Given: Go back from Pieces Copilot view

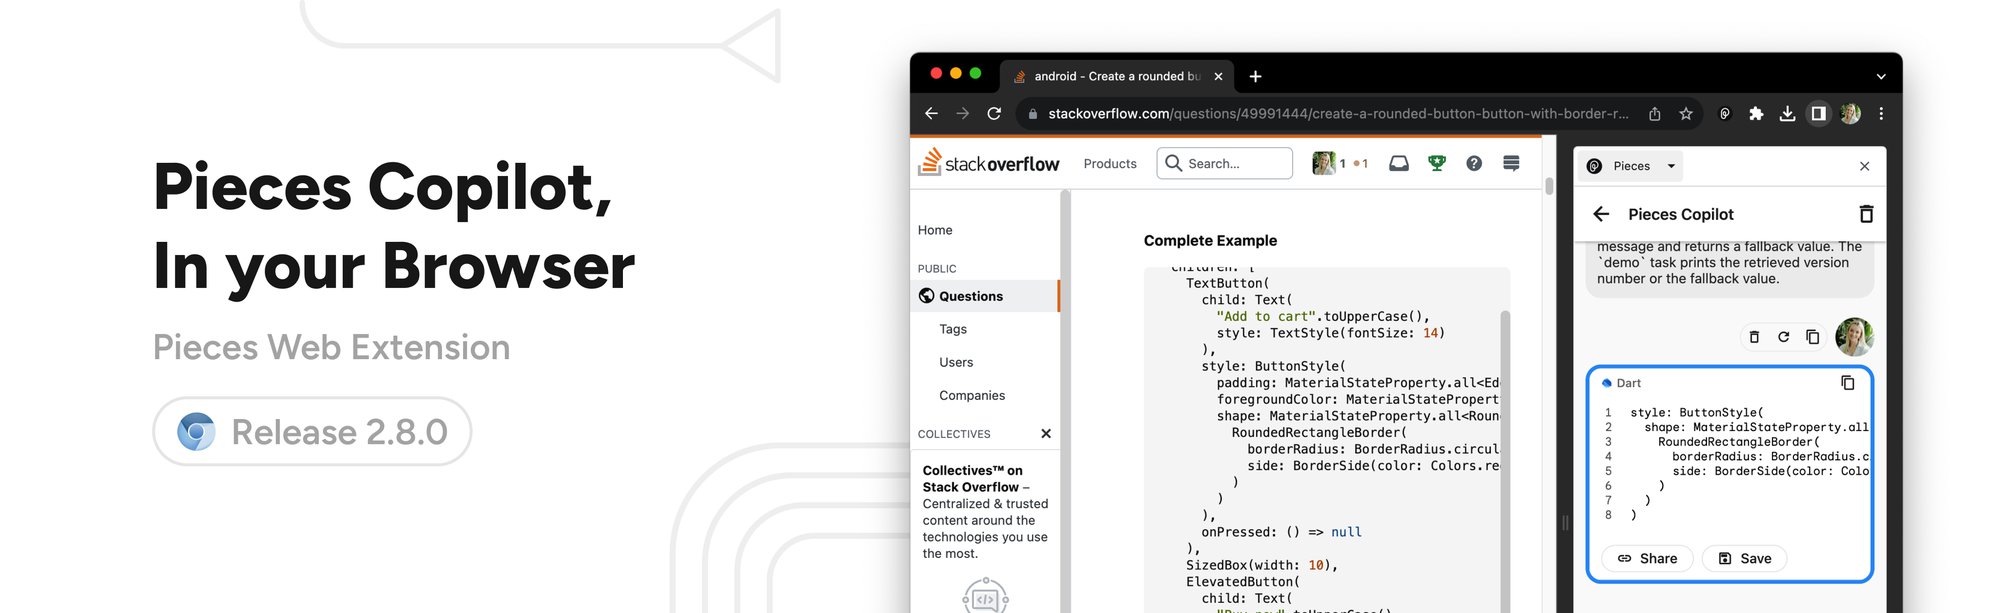Looking at the screenshot, I should [1601, 214].
